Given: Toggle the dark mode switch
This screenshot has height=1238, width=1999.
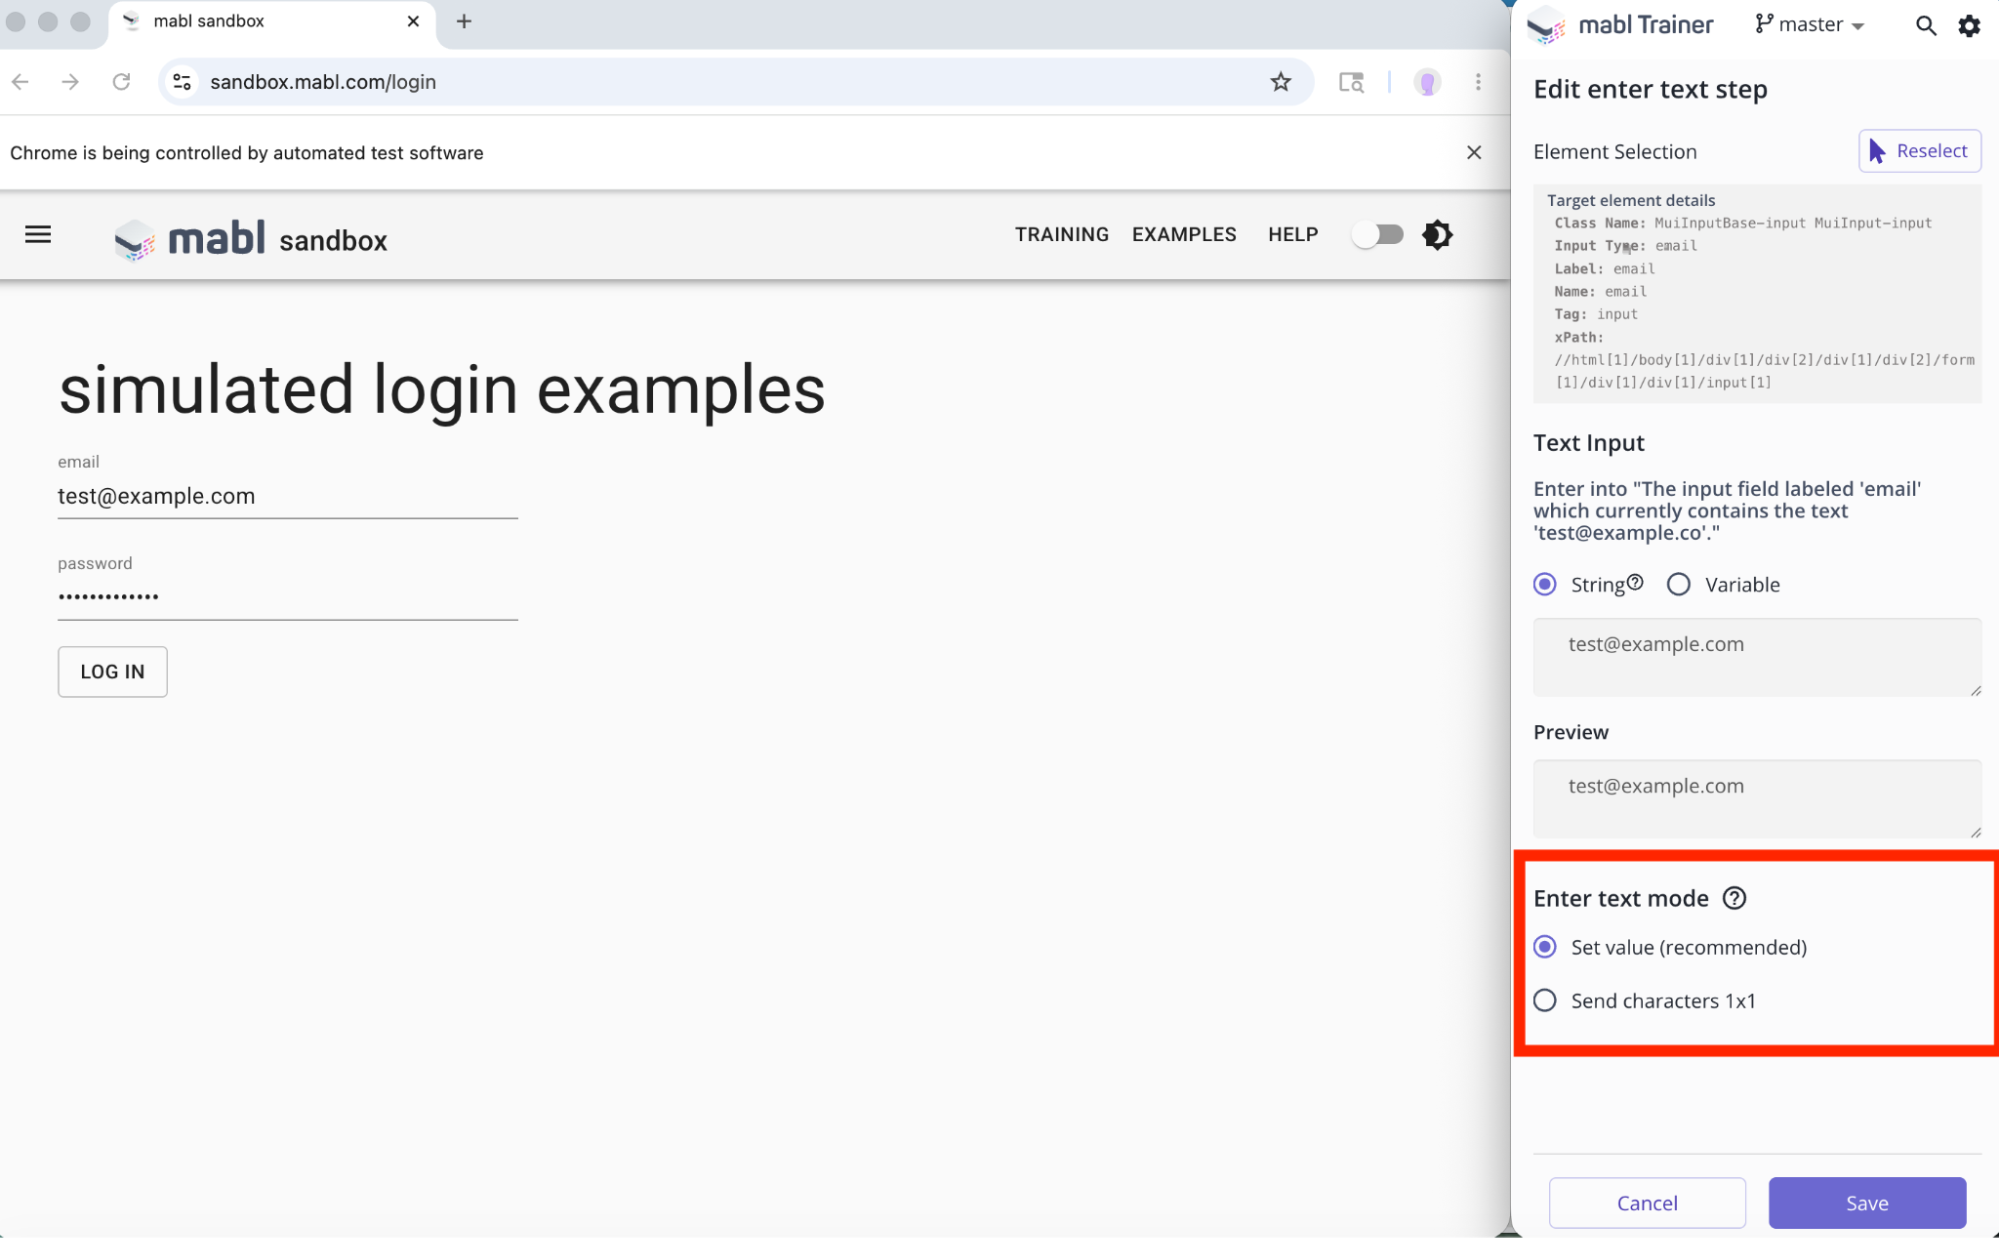Looking at the screenshot, I should [1378, 235].
